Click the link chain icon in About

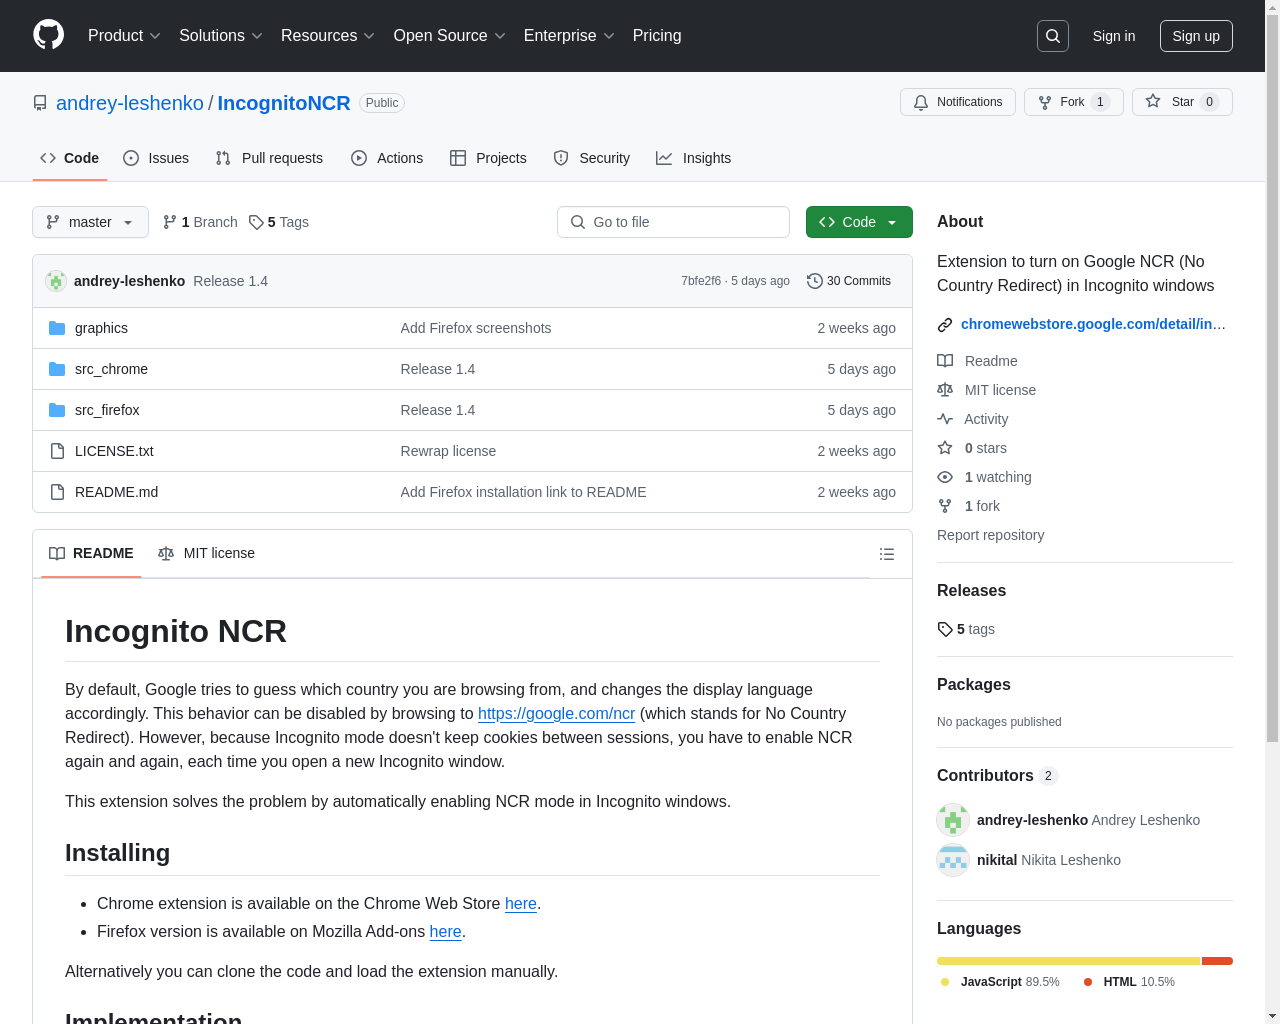(945, 324)
